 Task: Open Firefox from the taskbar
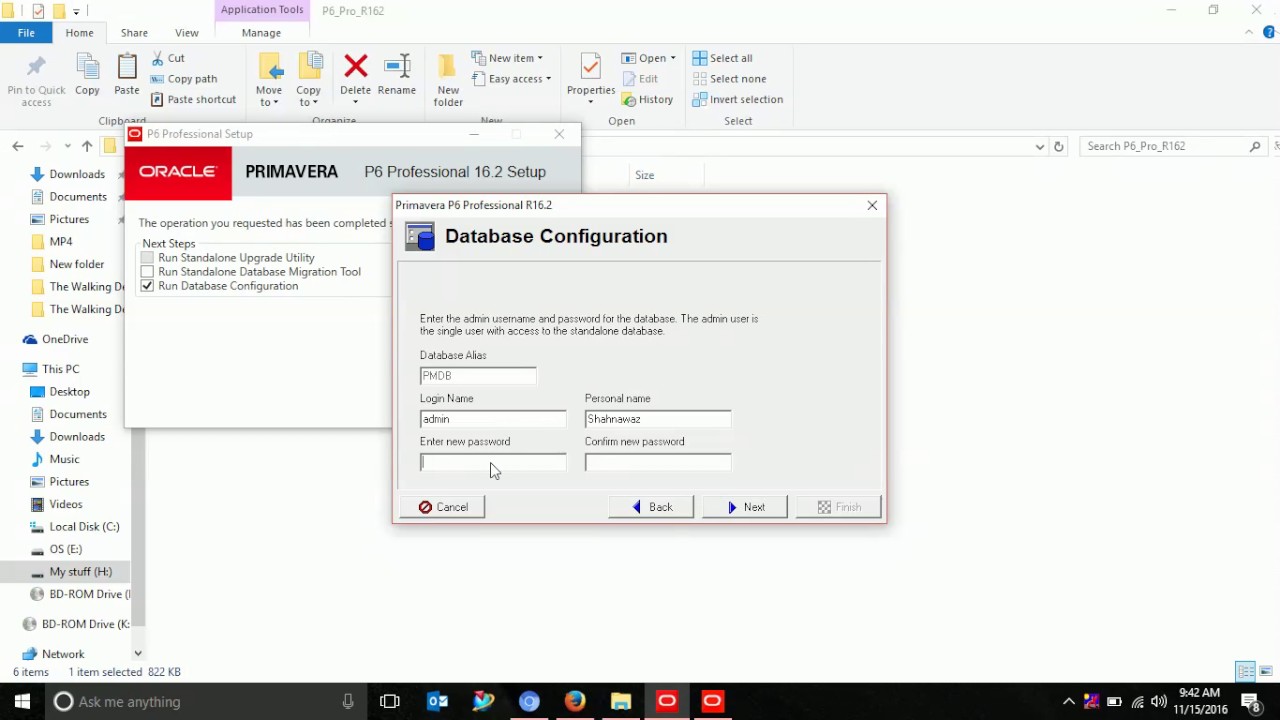pyautogui.click(x=575, y=701)
